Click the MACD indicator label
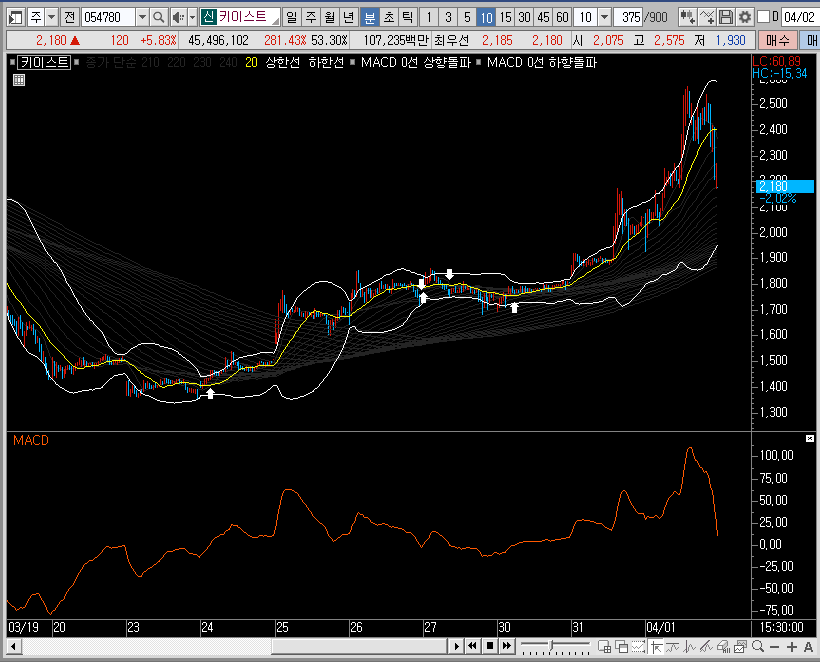820x662 pixels. (x=31, y=440)
